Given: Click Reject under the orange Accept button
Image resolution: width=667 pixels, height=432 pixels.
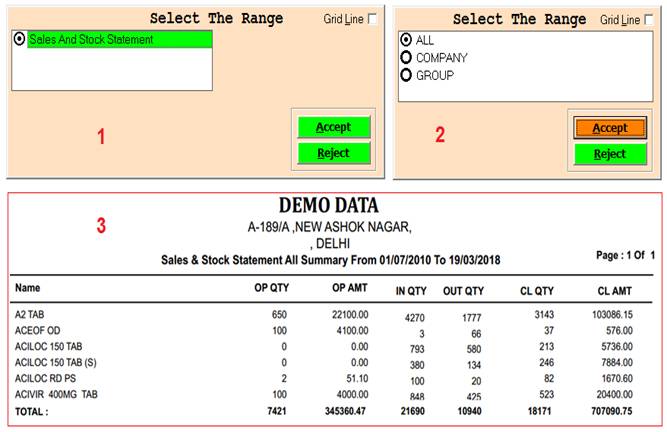Looking at the screenshot, I should click(609, 154).
